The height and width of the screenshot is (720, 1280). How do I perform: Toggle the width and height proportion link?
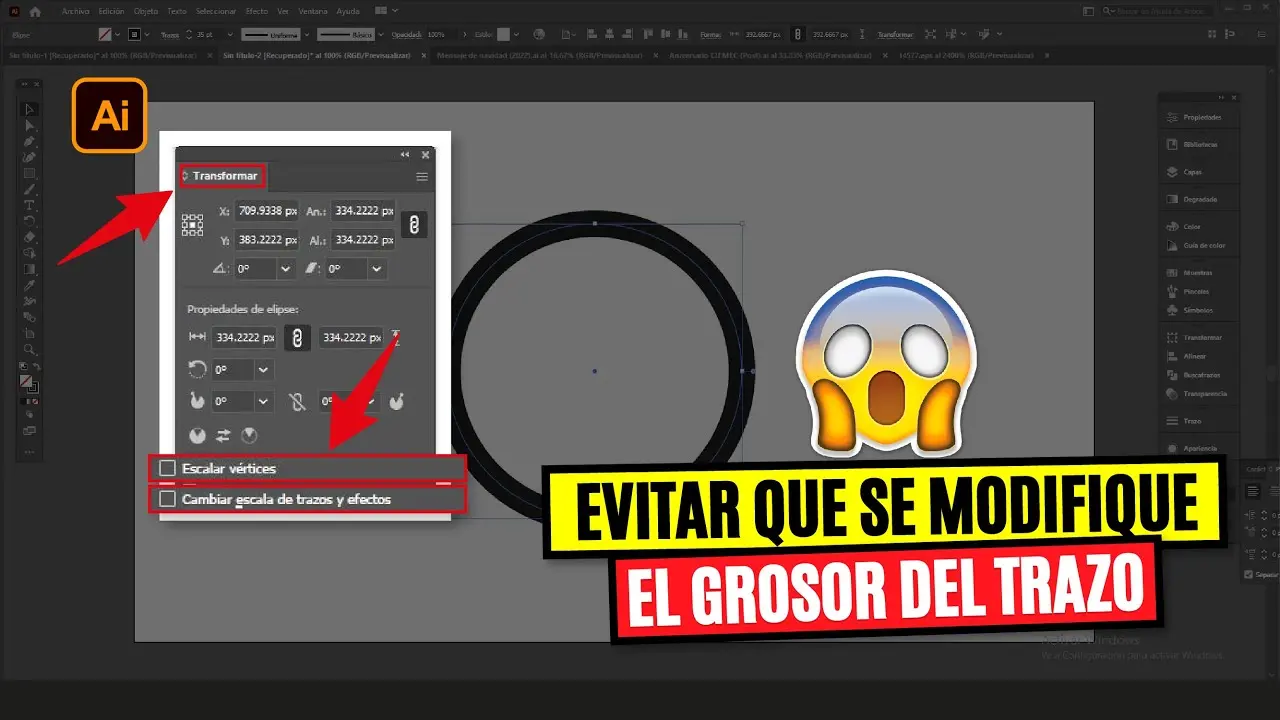coord(414,225)
